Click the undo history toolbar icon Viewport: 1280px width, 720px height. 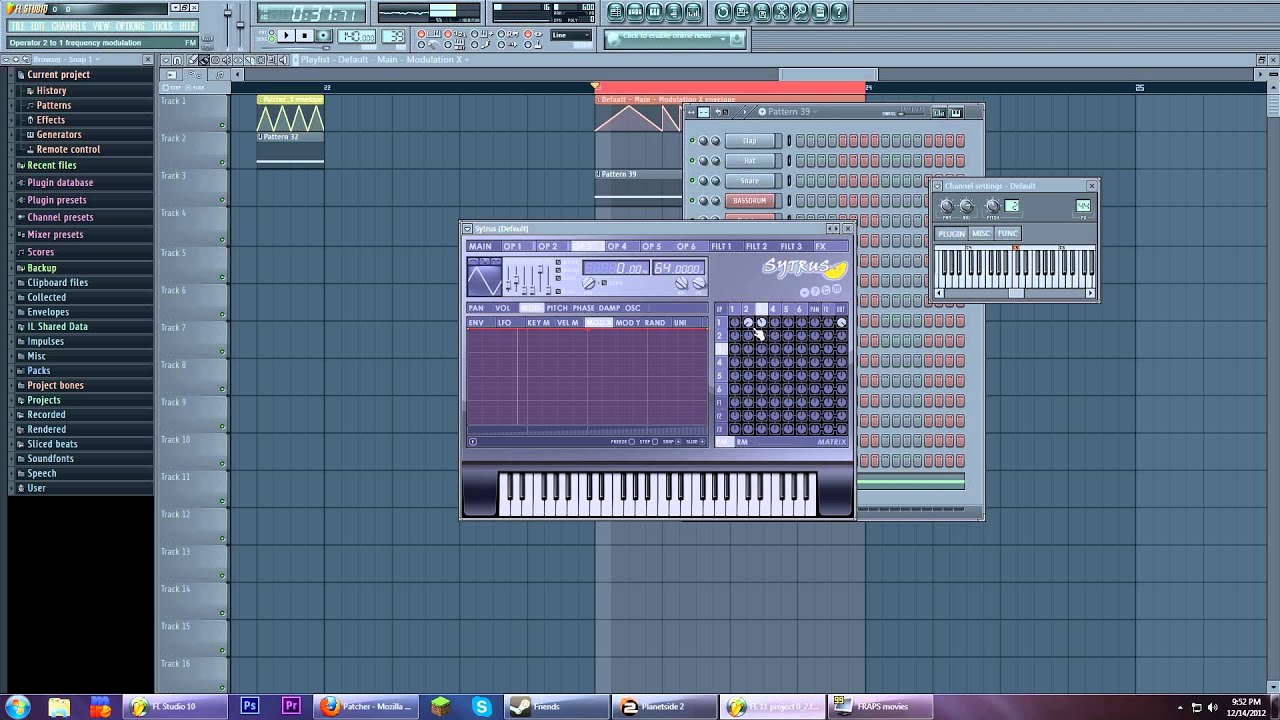[x=723, y=12]
